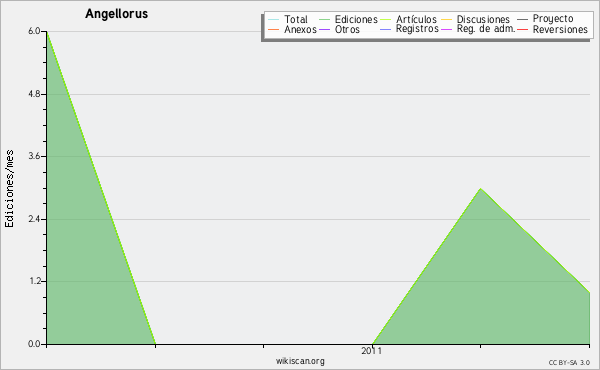This screenshot has height=370, width=600.
Task: Click the chart title Angellorus
Action: tap(116, 14)
